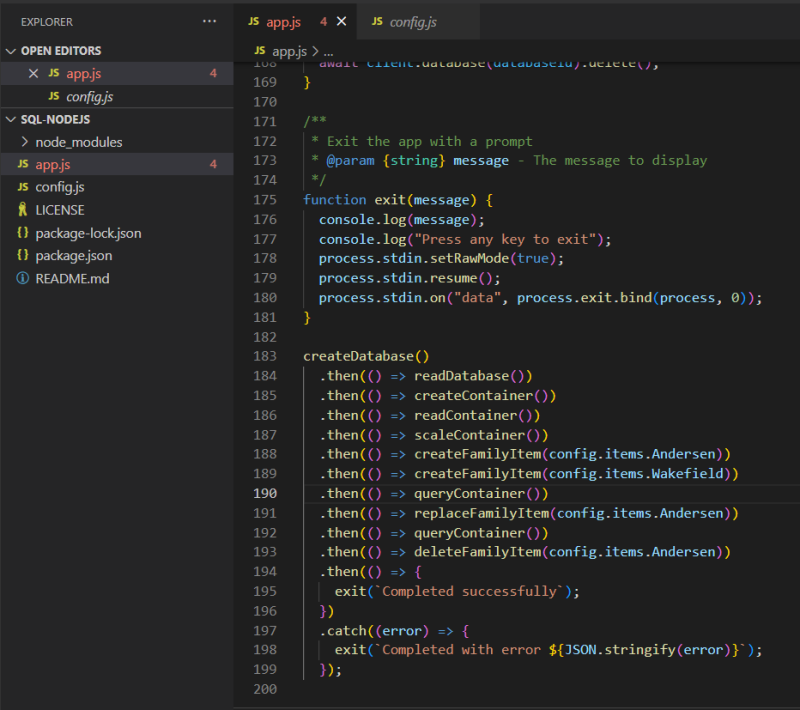This screenshot has height=710, width=800.
Task: Close the app.js editor tab
Action: coord(342,22)
